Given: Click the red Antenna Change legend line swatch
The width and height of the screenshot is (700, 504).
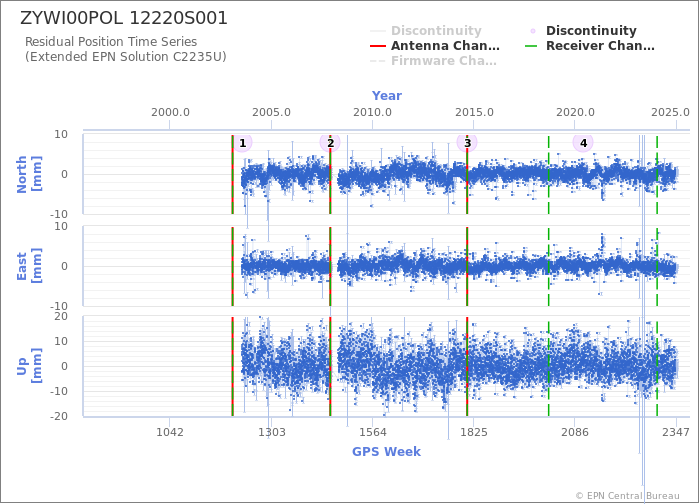Looking at the screenshot, I should point(378,46).
